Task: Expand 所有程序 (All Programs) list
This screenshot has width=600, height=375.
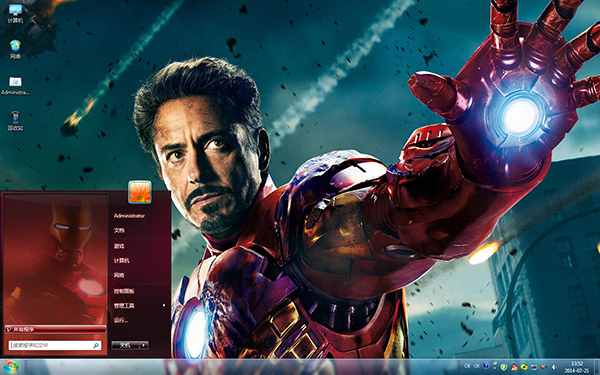Action: click(55, 329)
